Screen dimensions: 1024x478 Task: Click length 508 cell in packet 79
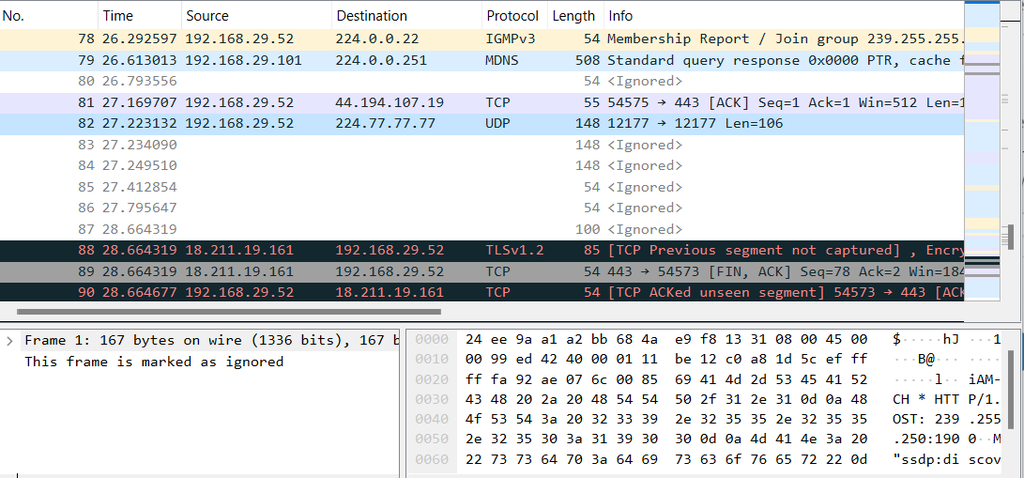588,60
